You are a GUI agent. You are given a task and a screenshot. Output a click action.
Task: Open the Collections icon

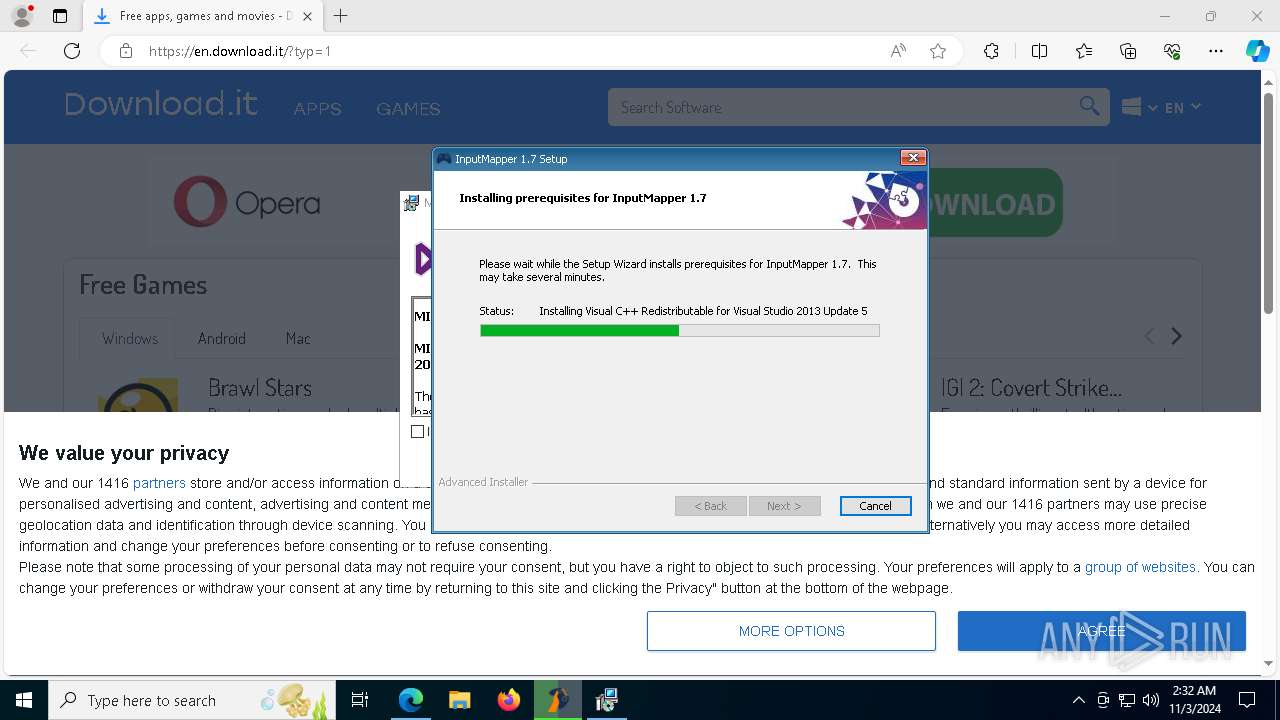pyautogui.click(x=1128, y=51)
